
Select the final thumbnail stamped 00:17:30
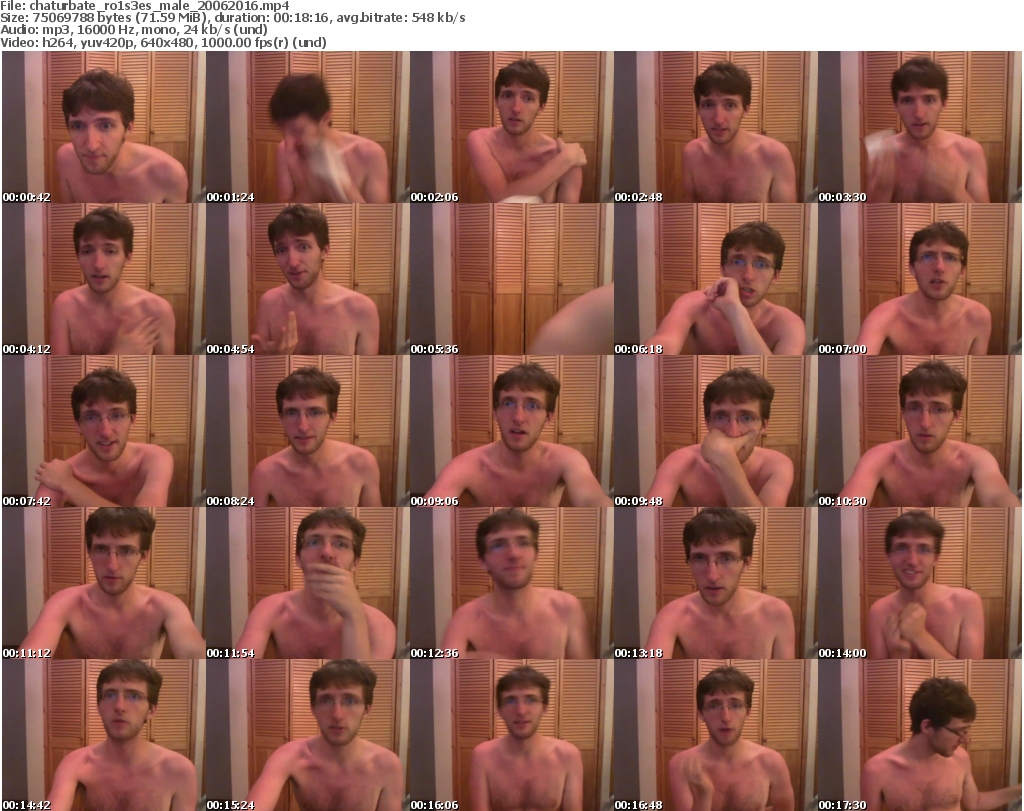[x=920, y=735]
